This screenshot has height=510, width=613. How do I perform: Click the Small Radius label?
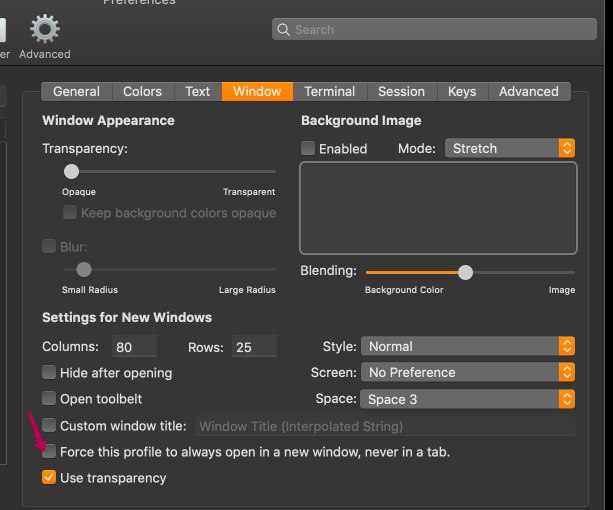pyautogui.click(x=90, y=290)
